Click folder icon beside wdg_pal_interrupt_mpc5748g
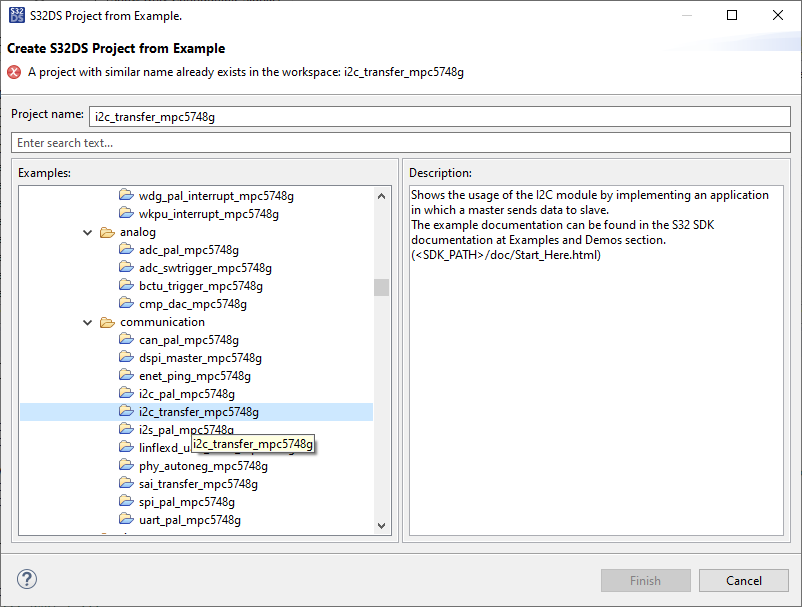 click(126, 195)
